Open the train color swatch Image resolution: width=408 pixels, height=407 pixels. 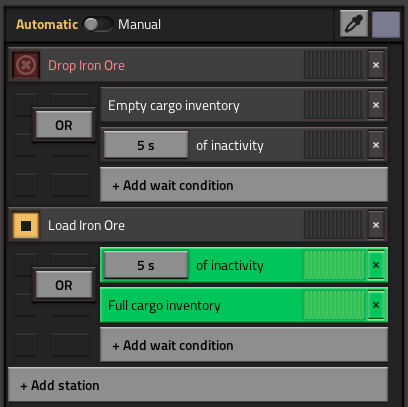point(386,24)
